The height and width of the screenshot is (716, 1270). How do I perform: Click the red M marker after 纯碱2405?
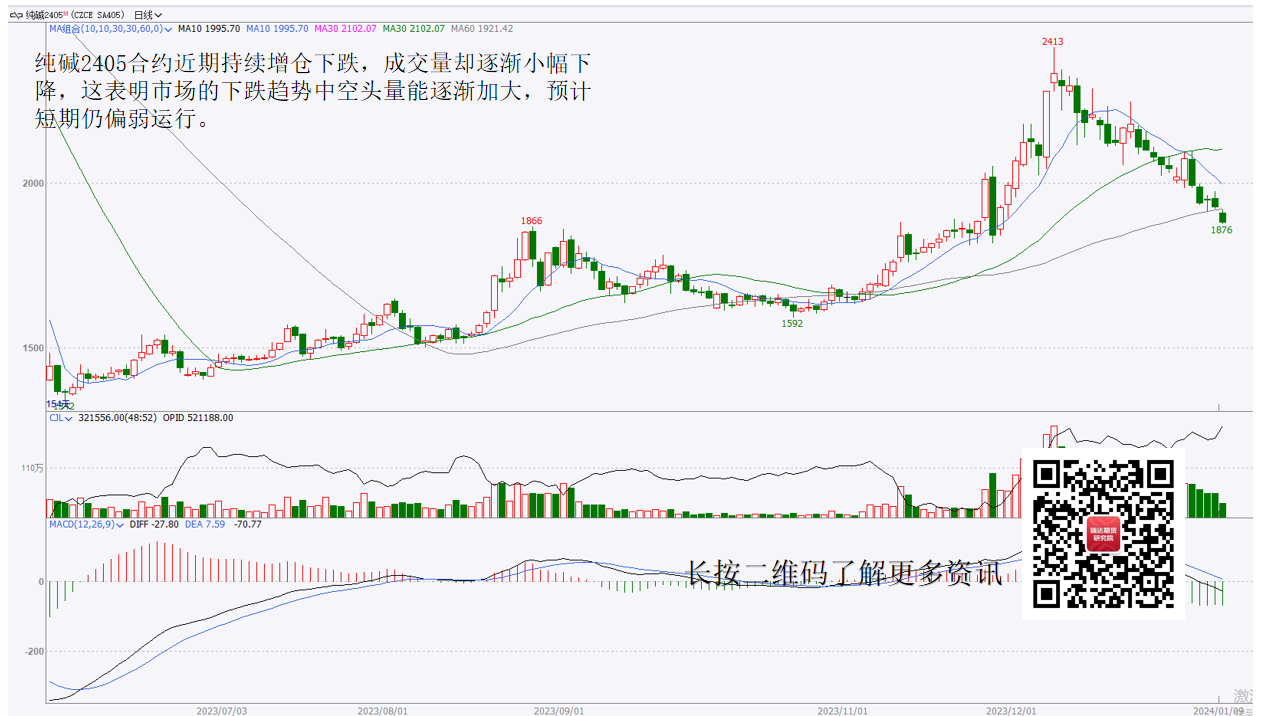[x=65, y=13]
